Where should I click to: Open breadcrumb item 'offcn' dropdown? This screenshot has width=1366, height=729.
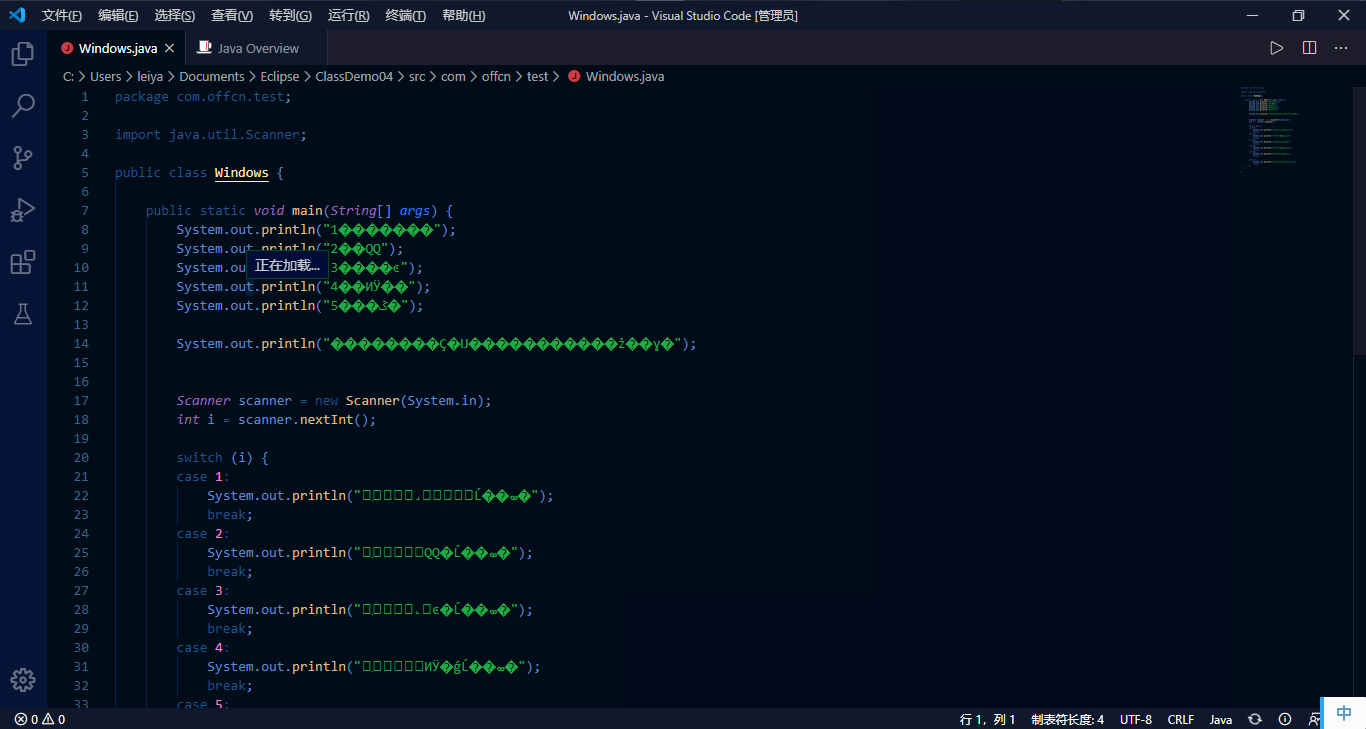(x=496, y=76)
